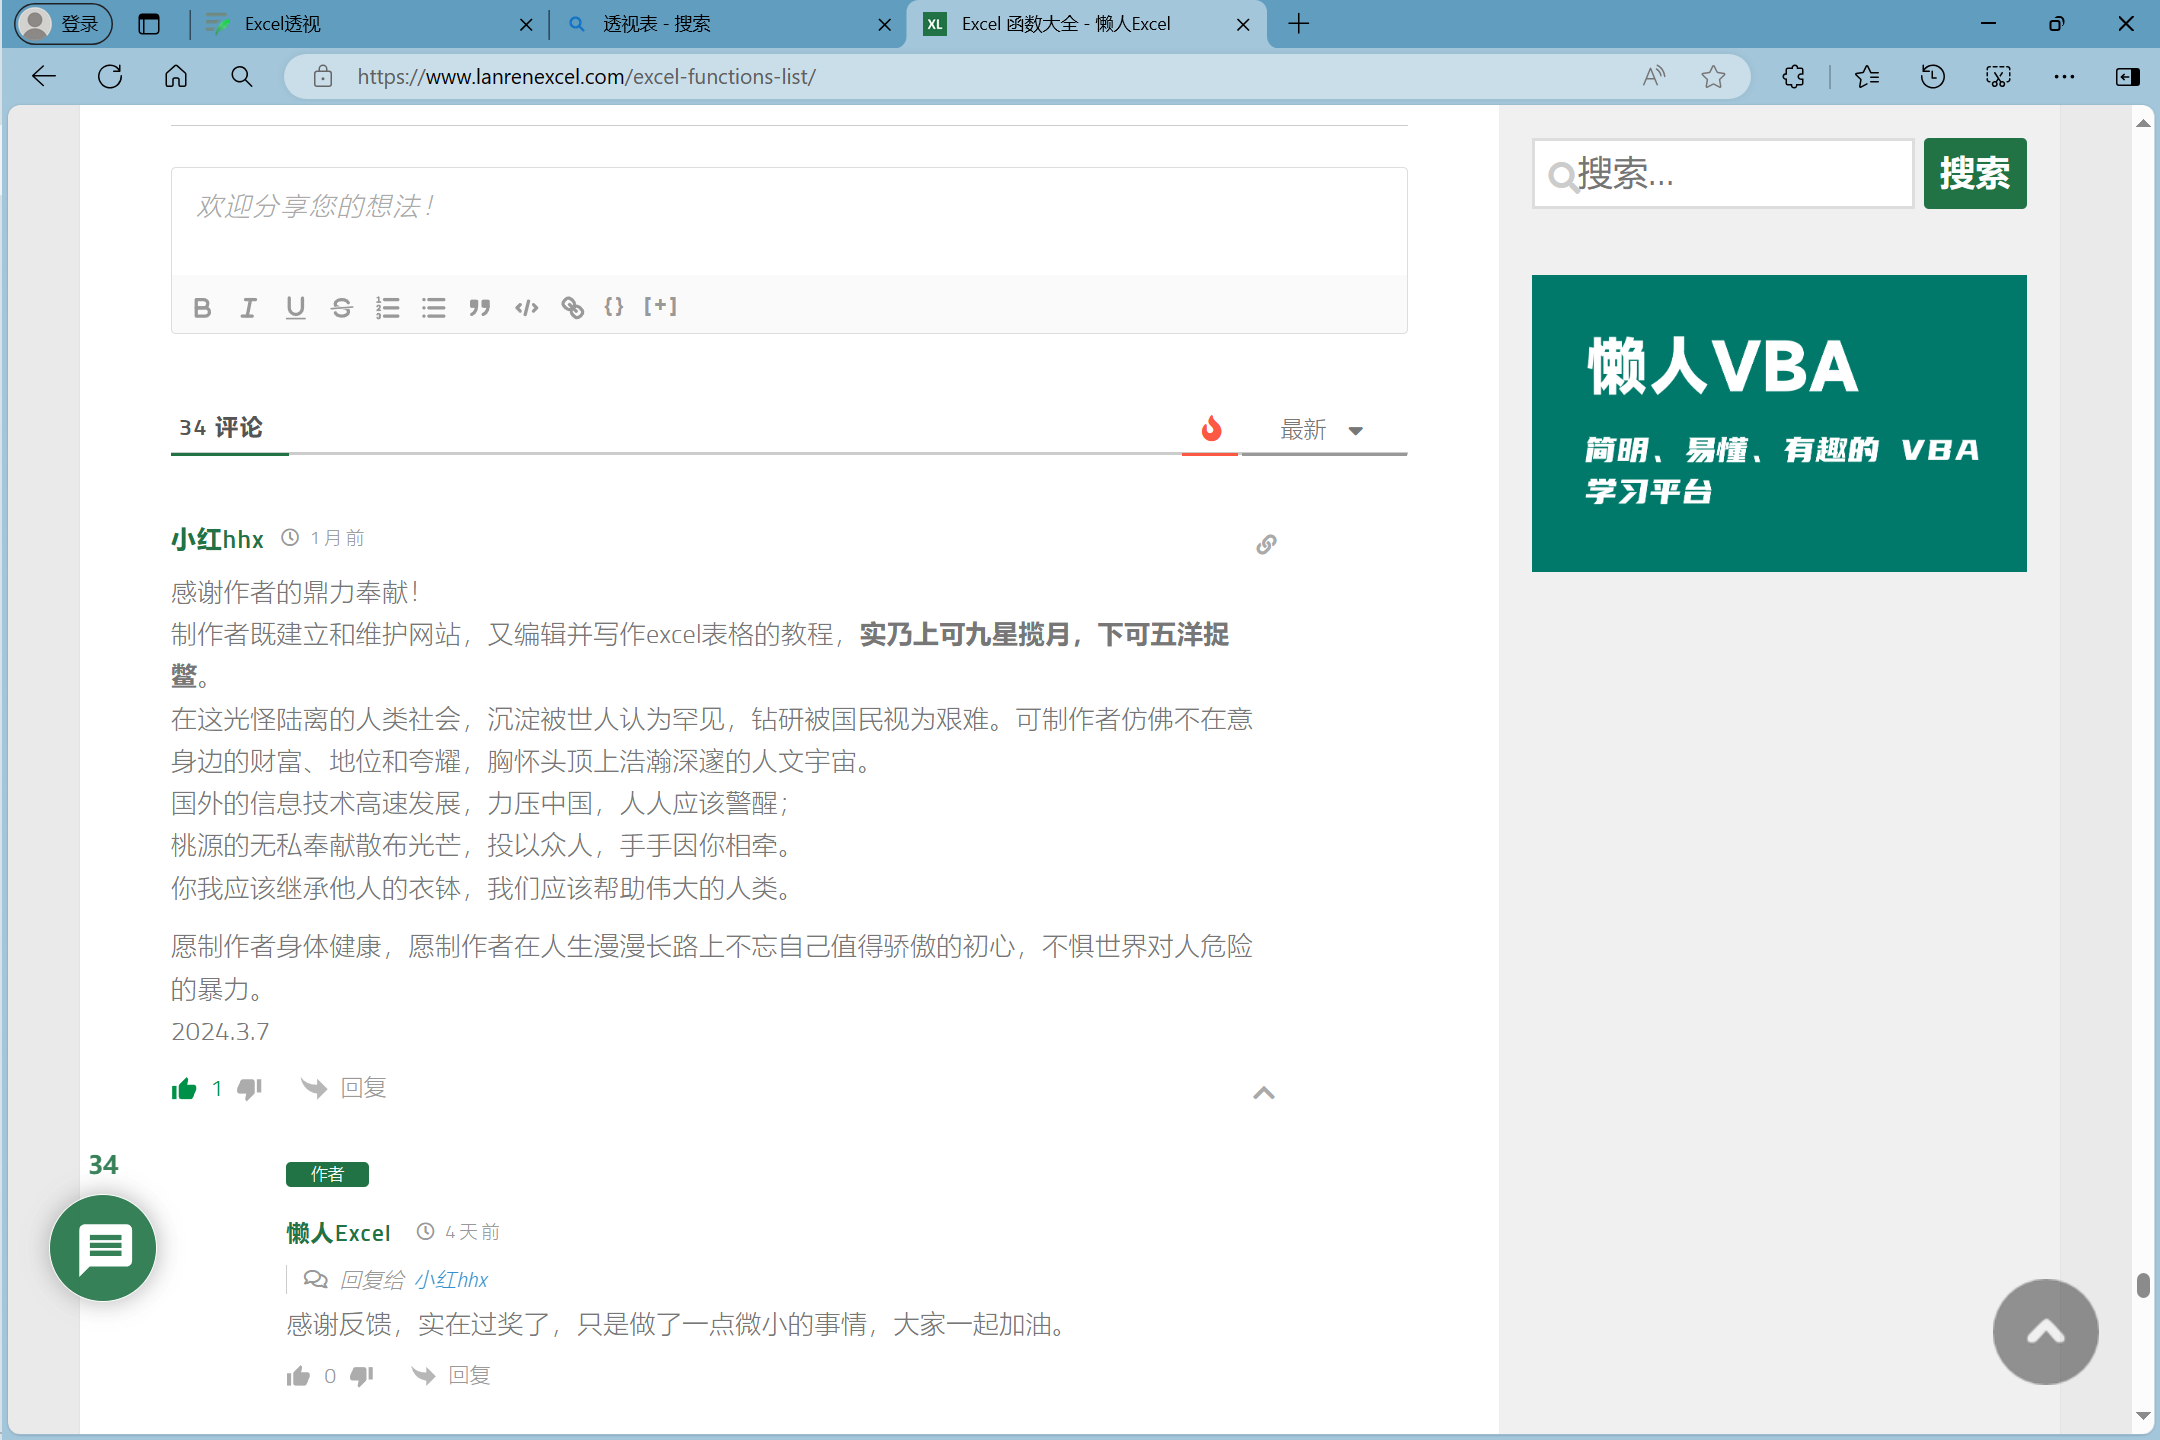Insert ordered list in comment editor
The width and height of the screenshot is (2160, 1440).
pyautogui.click(x=387, y=308)
